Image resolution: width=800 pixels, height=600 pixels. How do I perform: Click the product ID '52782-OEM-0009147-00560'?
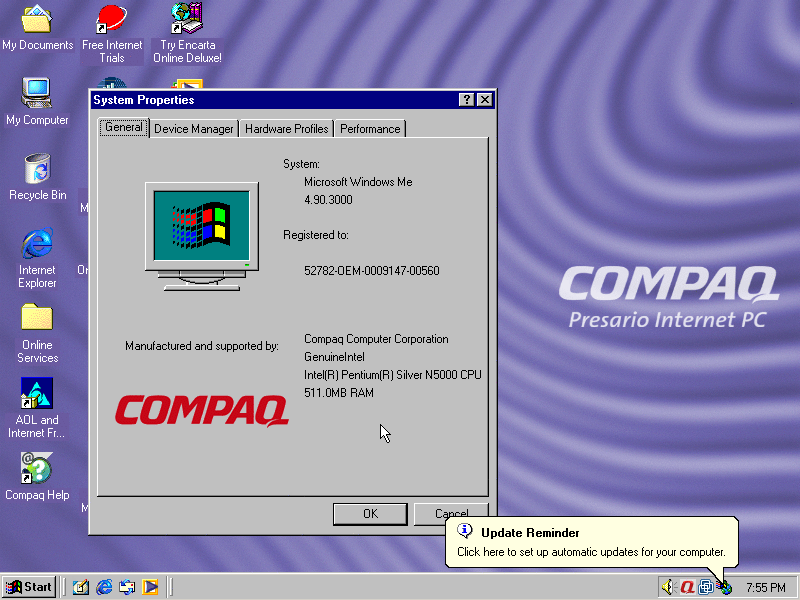(371, 271)
